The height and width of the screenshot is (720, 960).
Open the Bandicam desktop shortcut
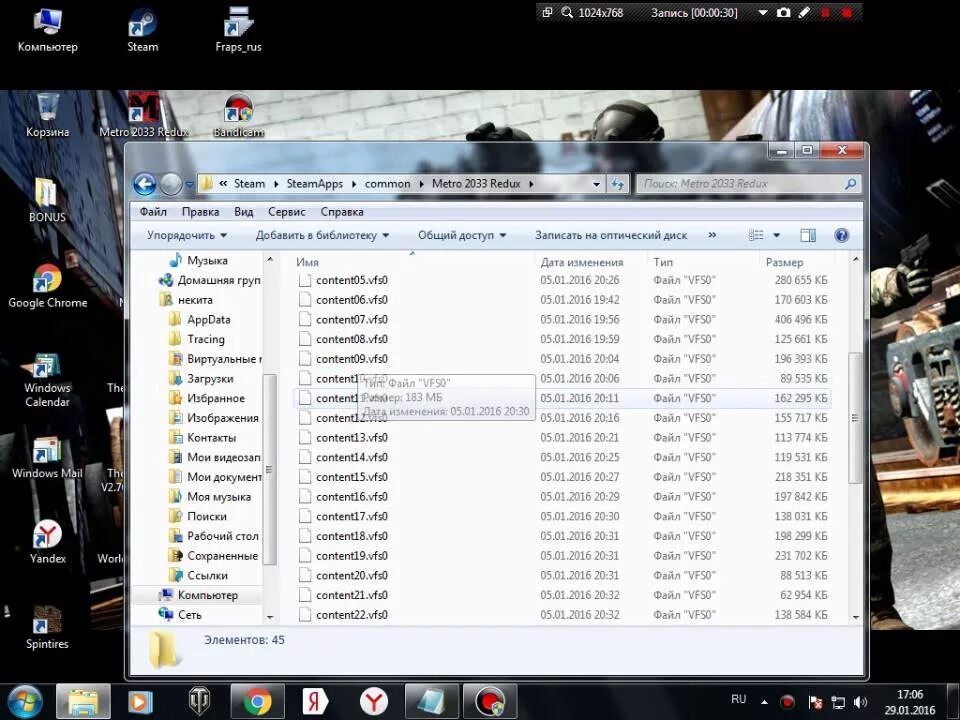tap(238, 114)
